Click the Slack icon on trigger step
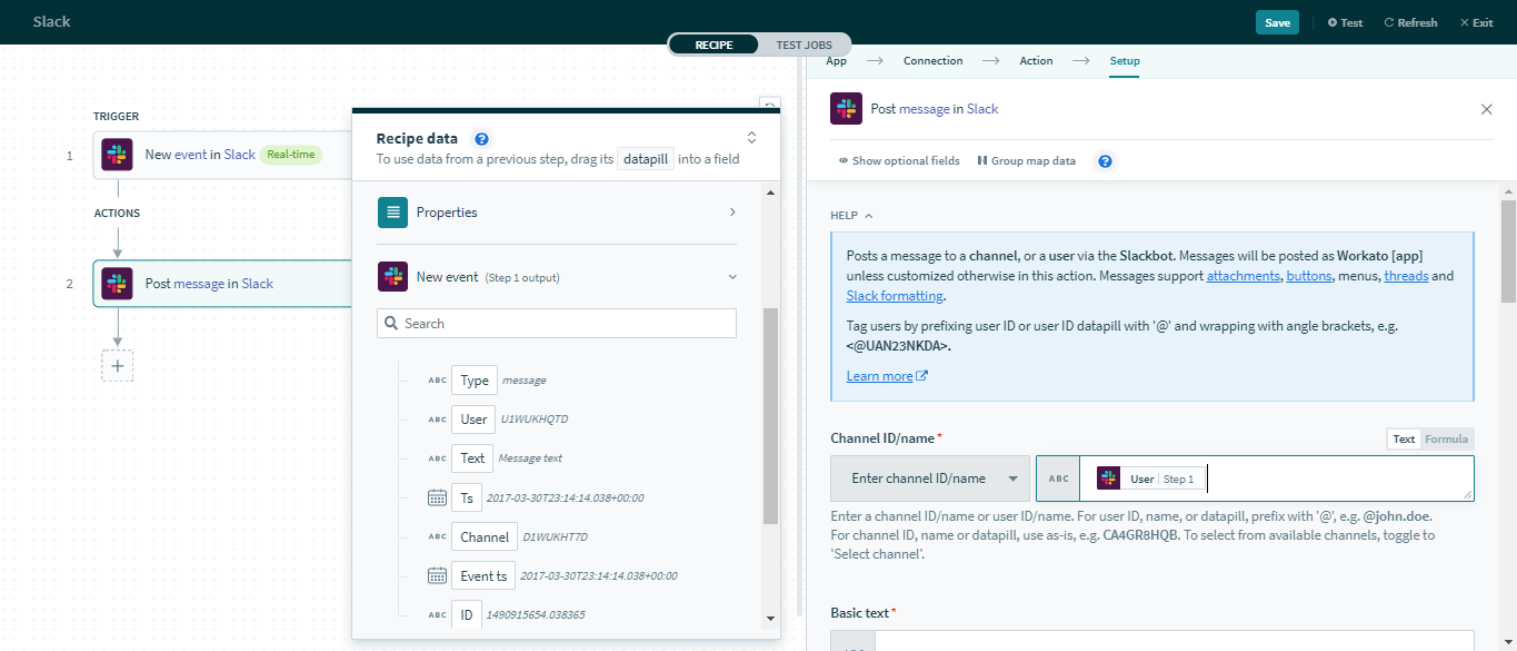The height and width of the screenshot is (651, 1517). [x=118, y=155]
